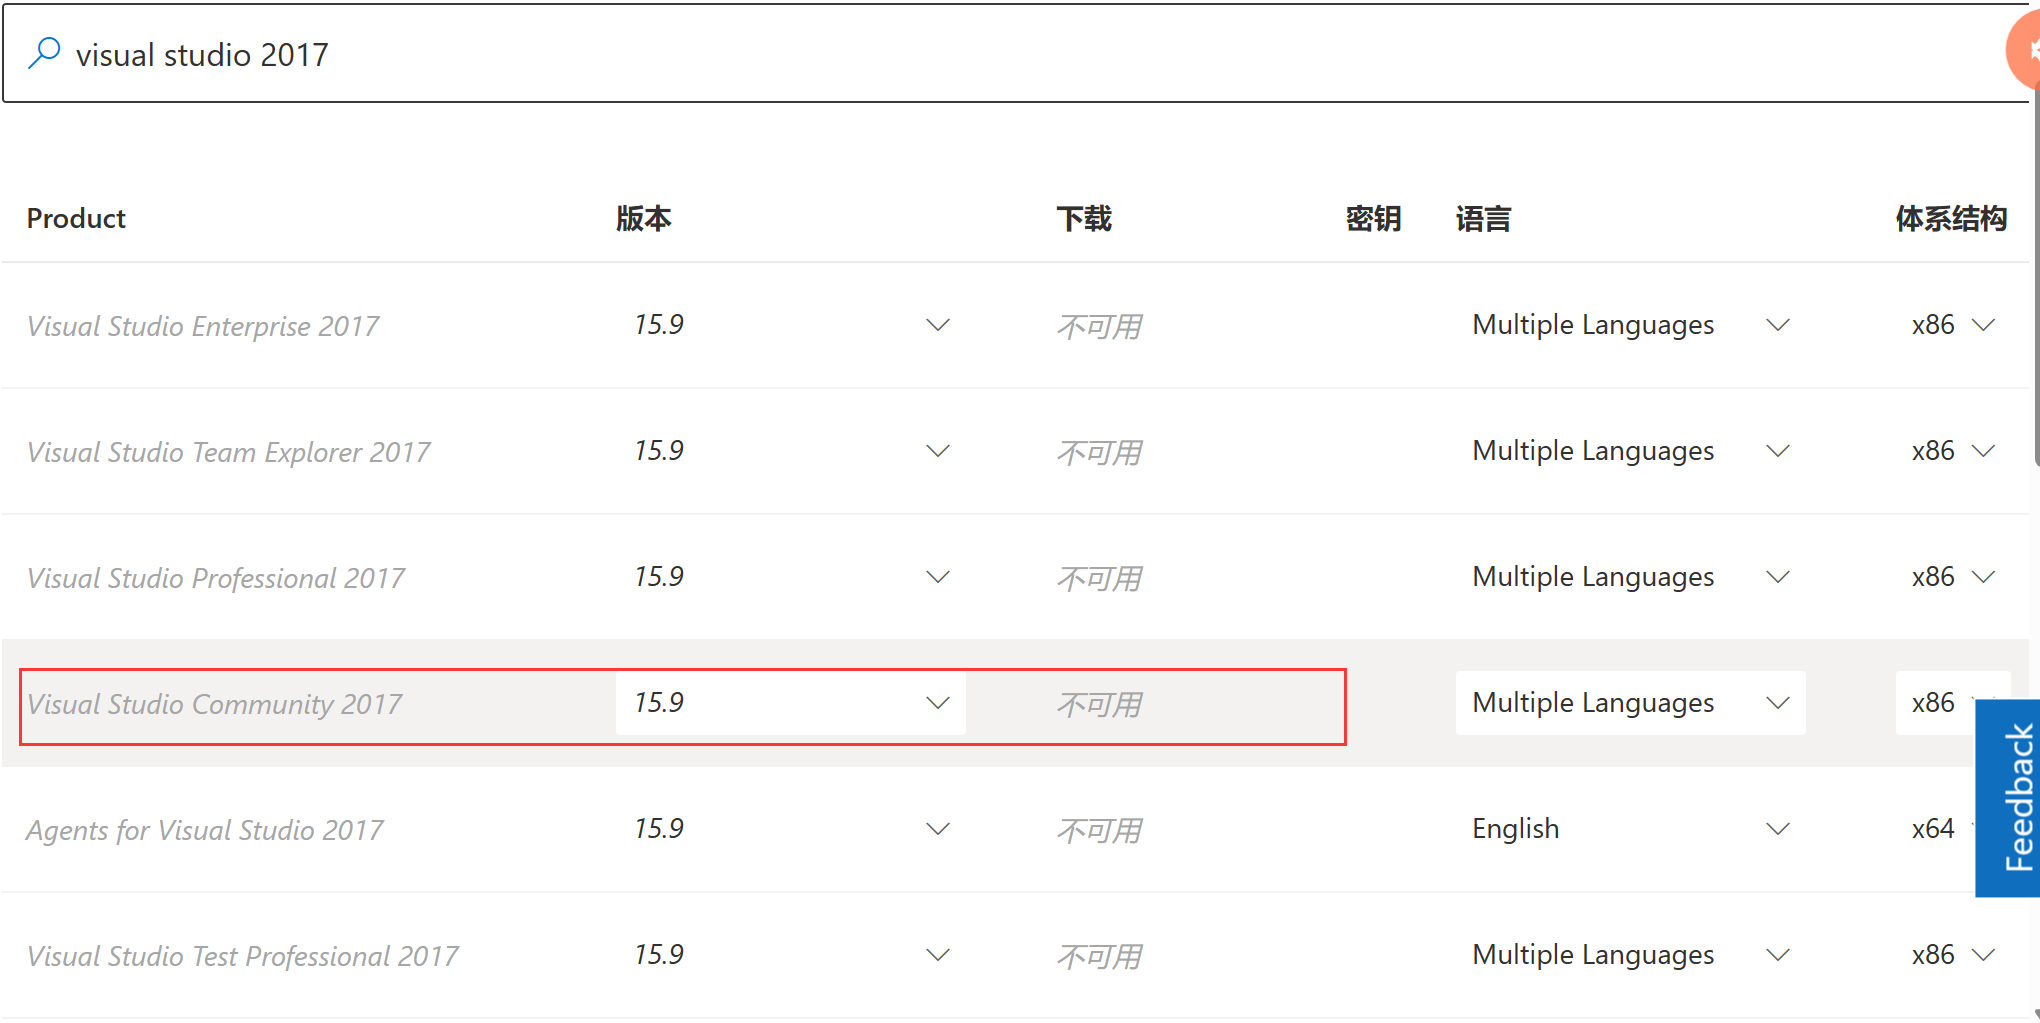Open version dropdown for Visual Studio Community 2017
2040x1023 pixels.
coord(790,703)
